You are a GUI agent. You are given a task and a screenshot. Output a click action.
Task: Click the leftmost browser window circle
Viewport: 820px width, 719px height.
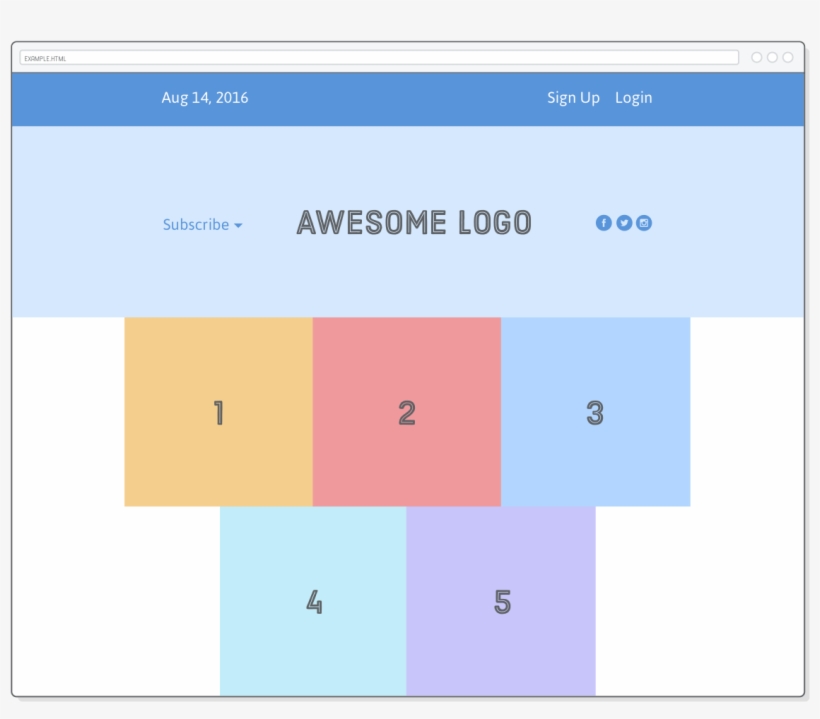(756, 57)
